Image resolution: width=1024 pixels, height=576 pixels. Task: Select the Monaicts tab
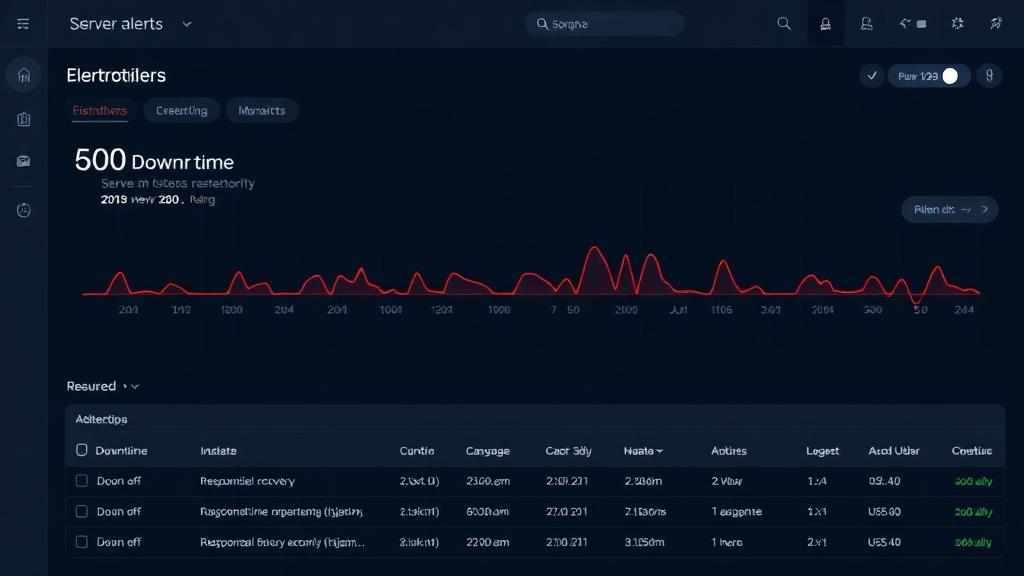coord(261,110)
